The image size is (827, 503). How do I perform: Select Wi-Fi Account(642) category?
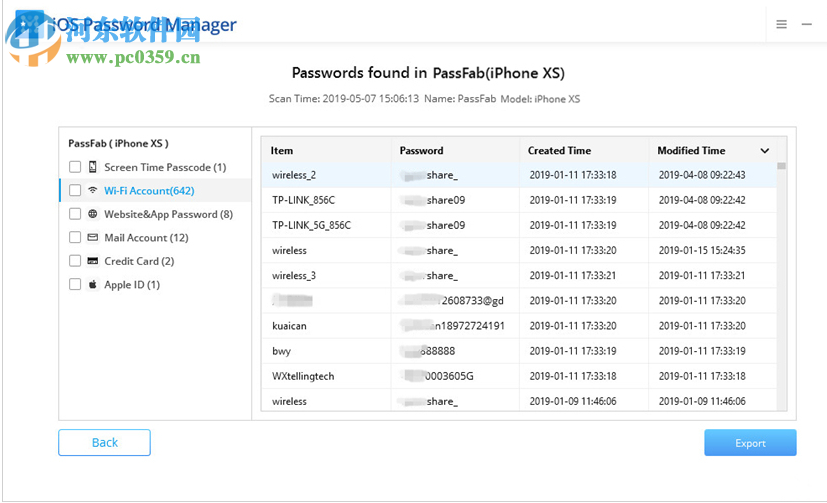[x=149, y=191]
